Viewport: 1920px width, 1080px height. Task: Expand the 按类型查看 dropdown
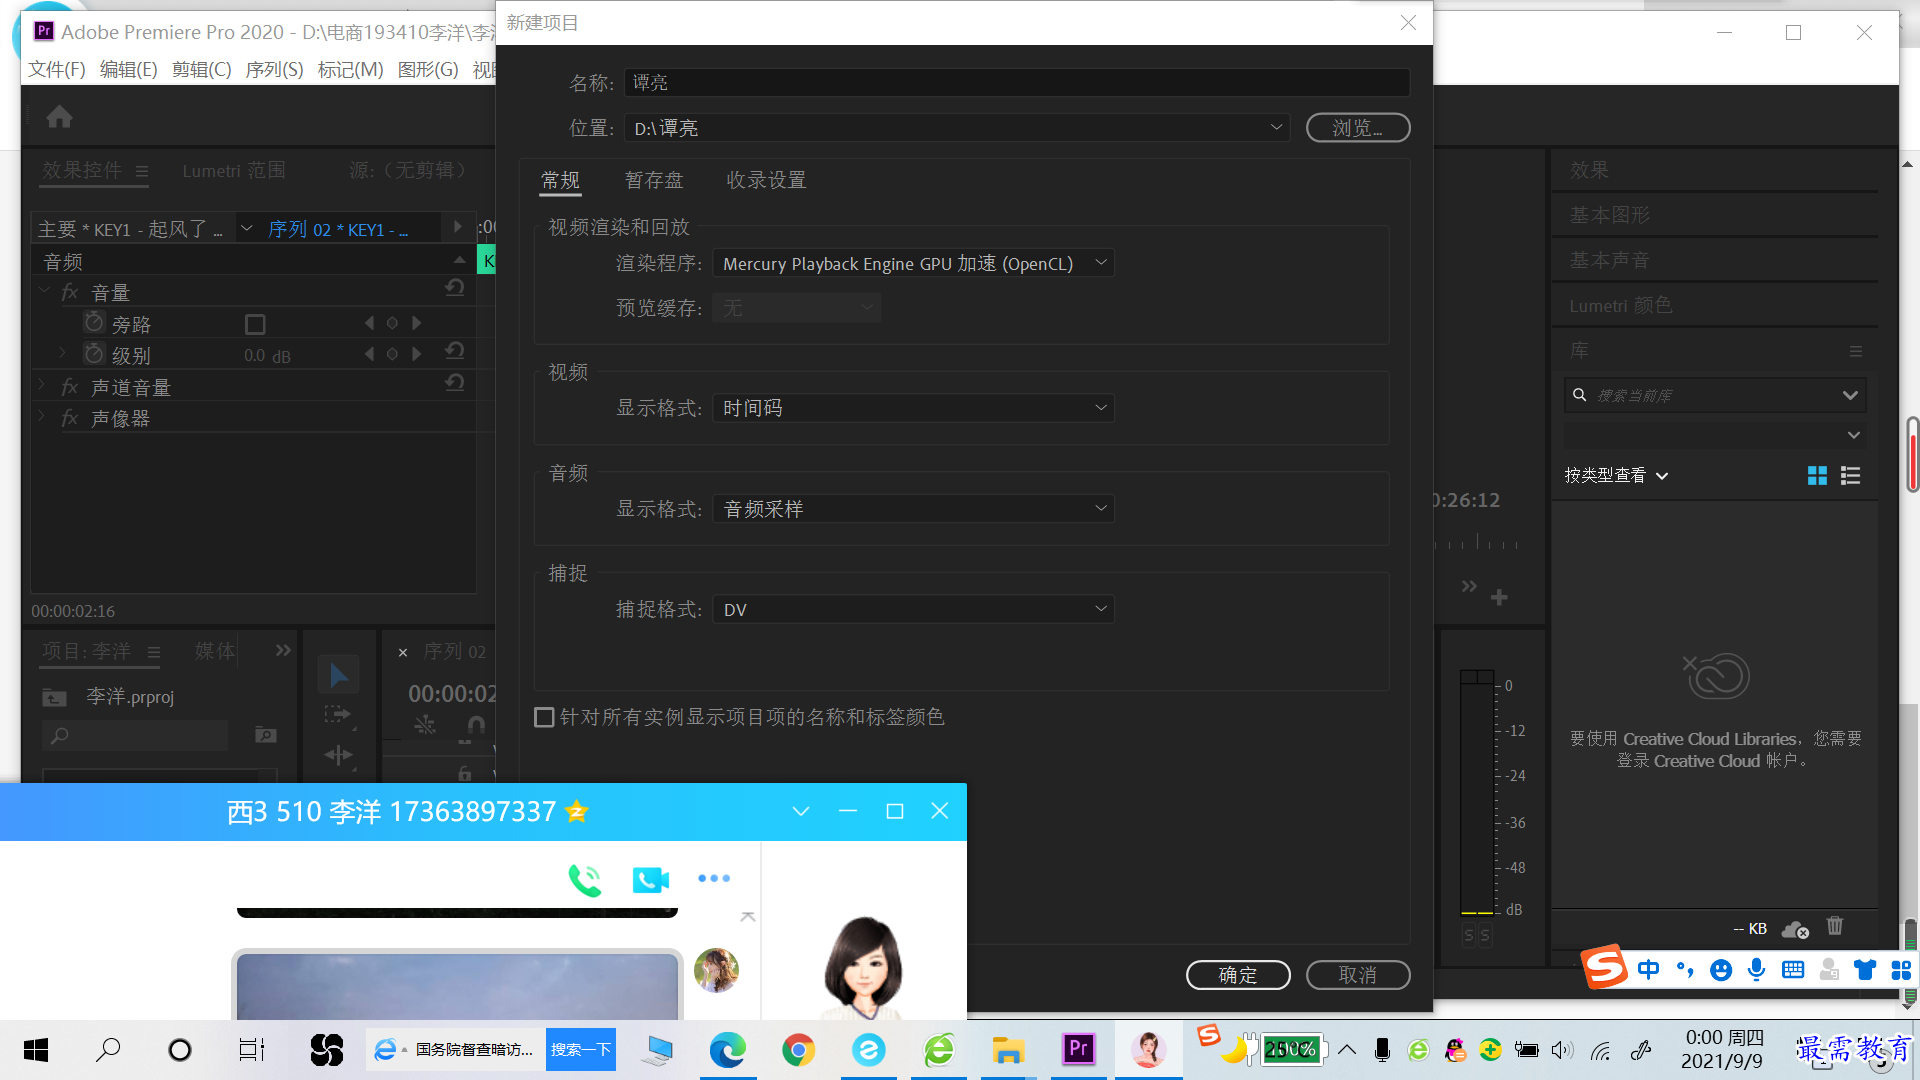pos(1616,476)
